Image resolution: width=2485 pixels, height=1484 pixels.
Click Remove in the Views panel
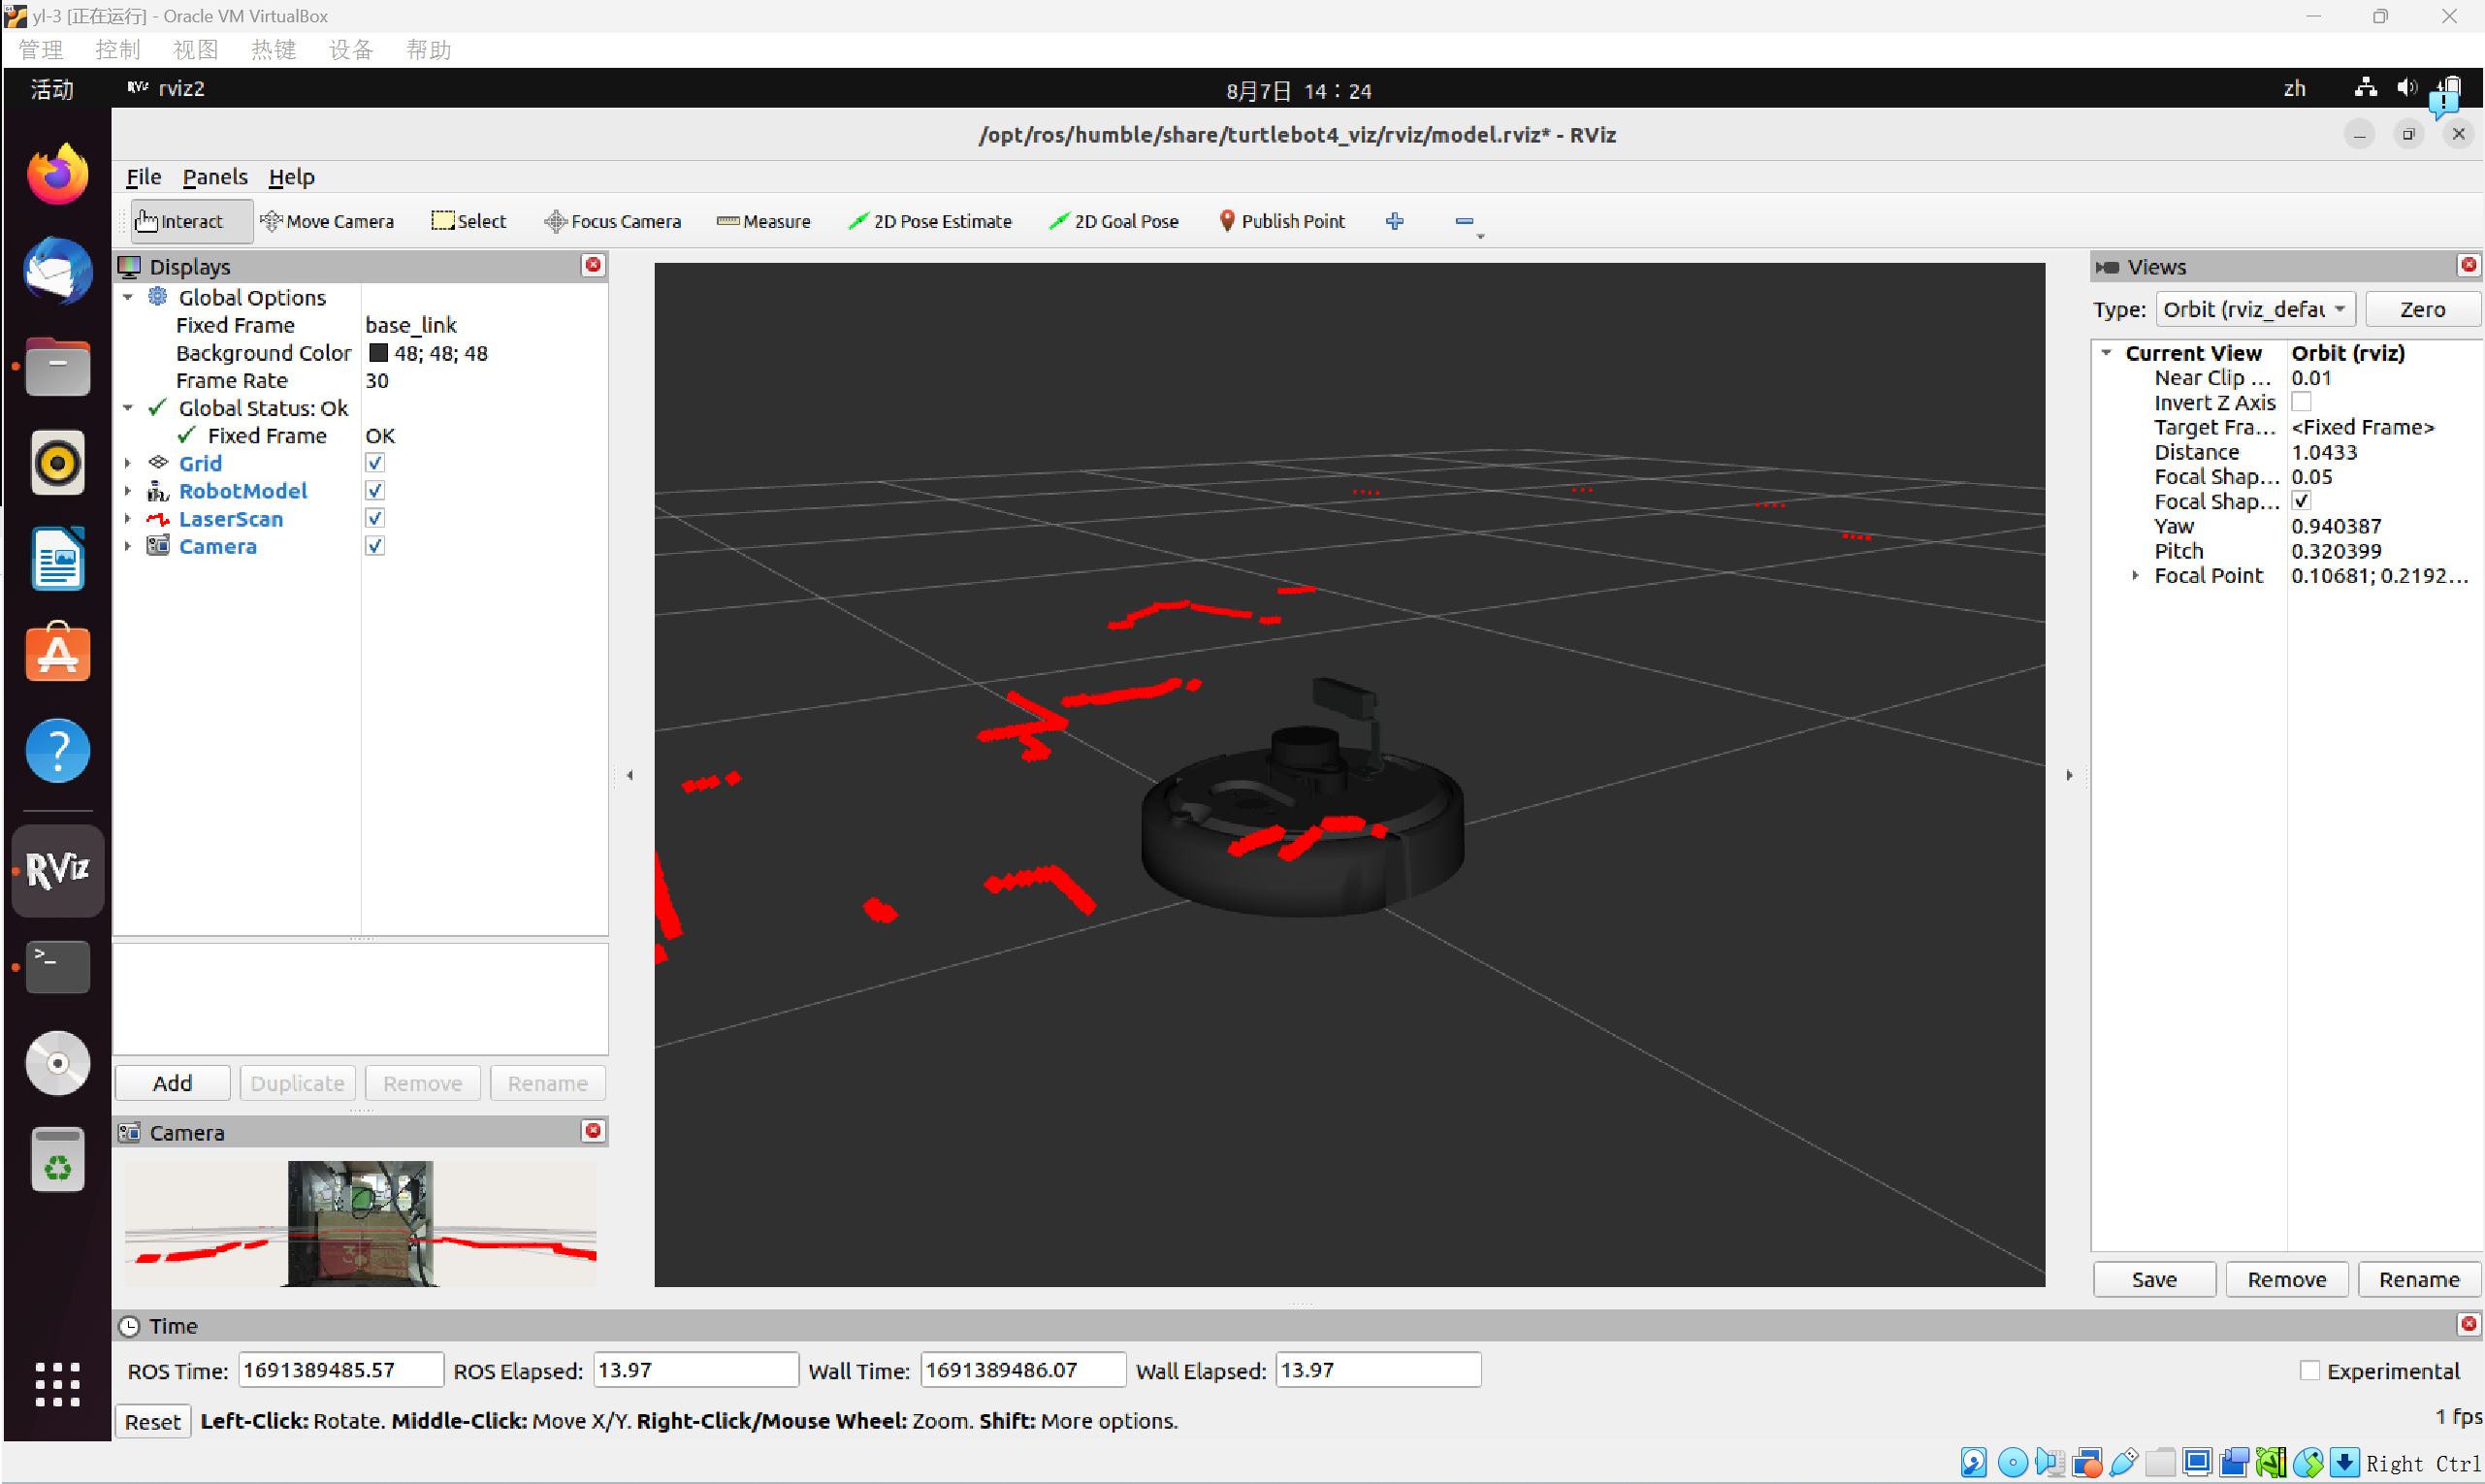2286,1280
